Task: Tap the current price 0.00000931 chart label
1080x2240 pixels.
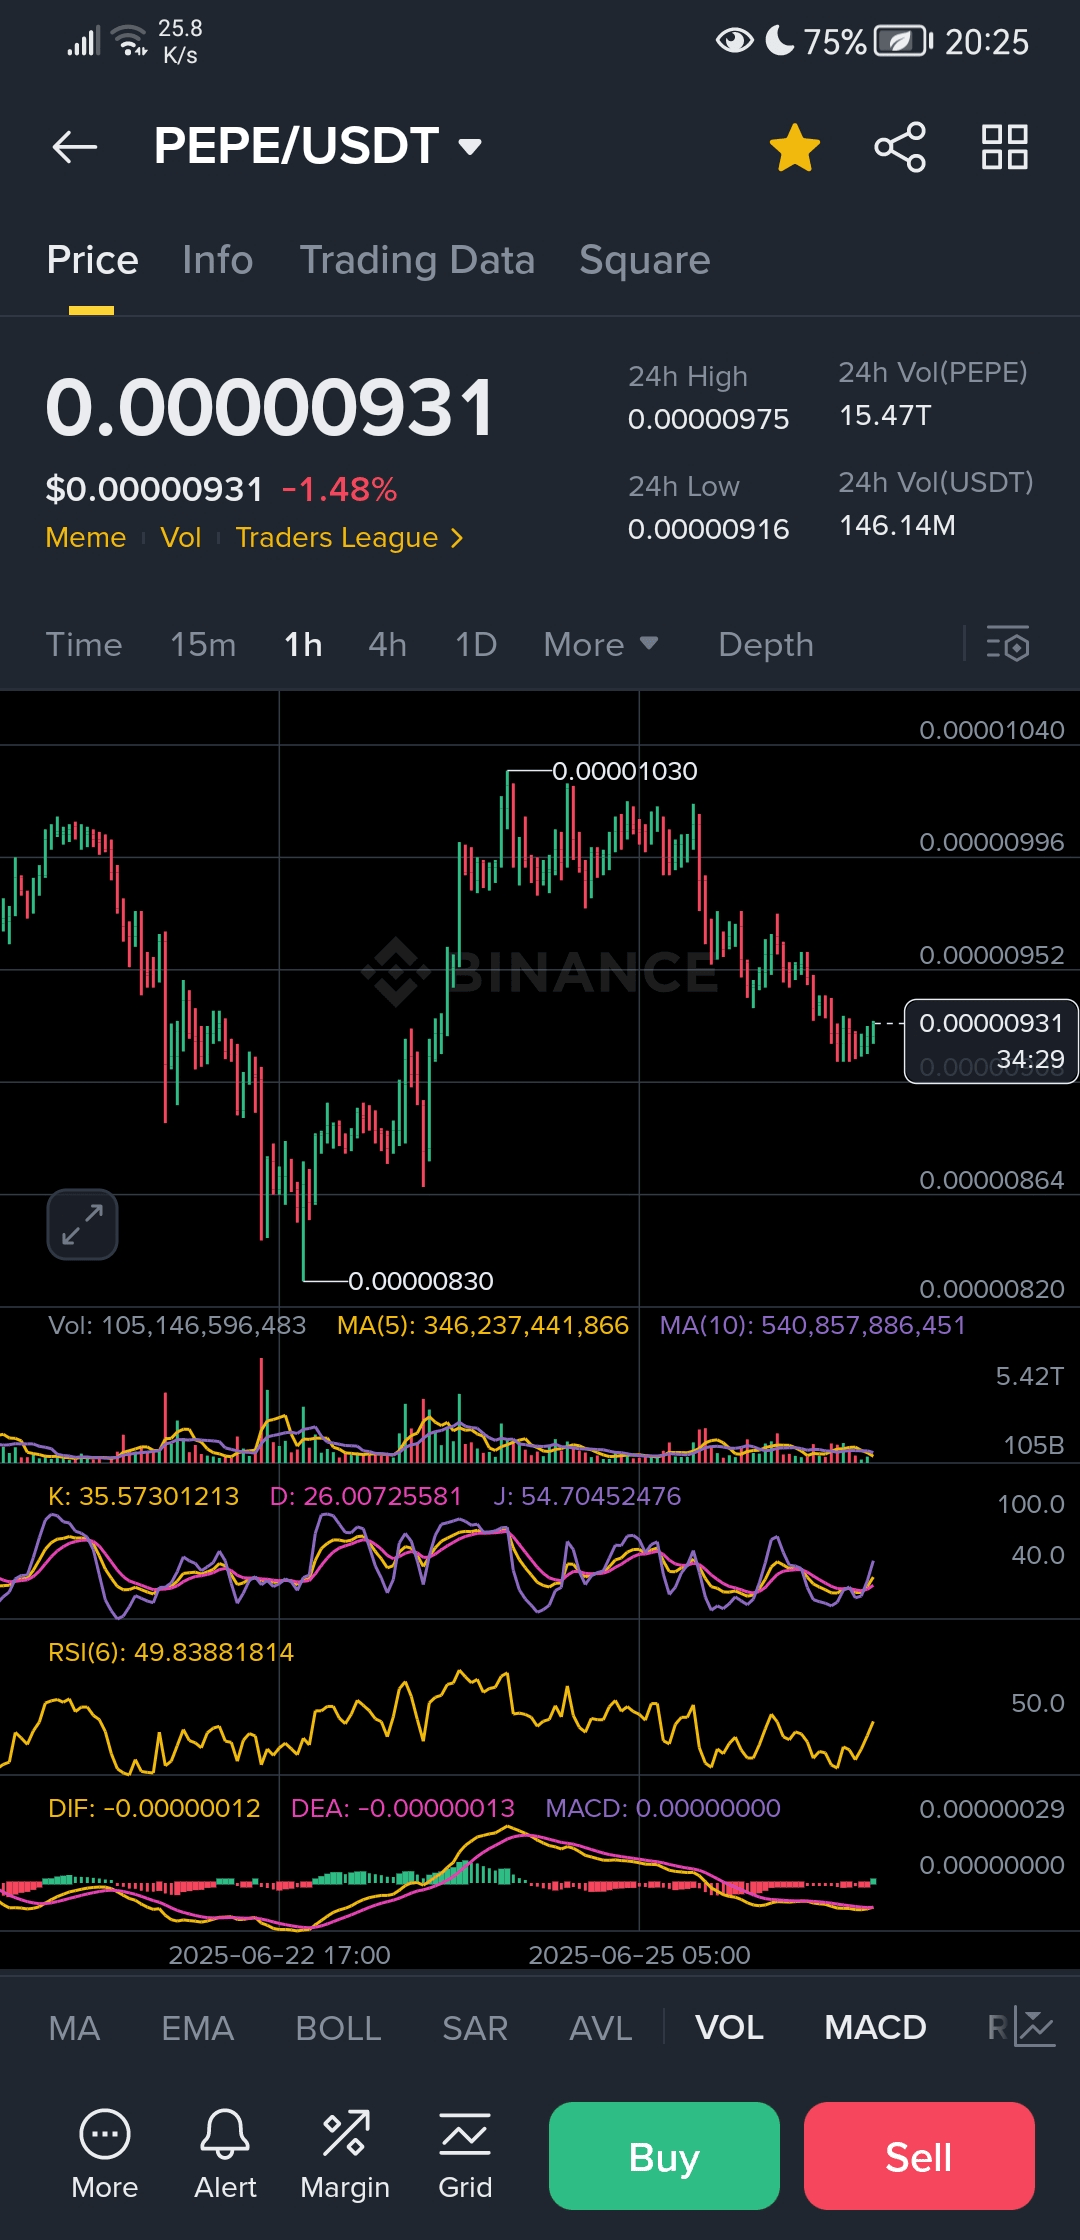Action: pos(991,1041)
